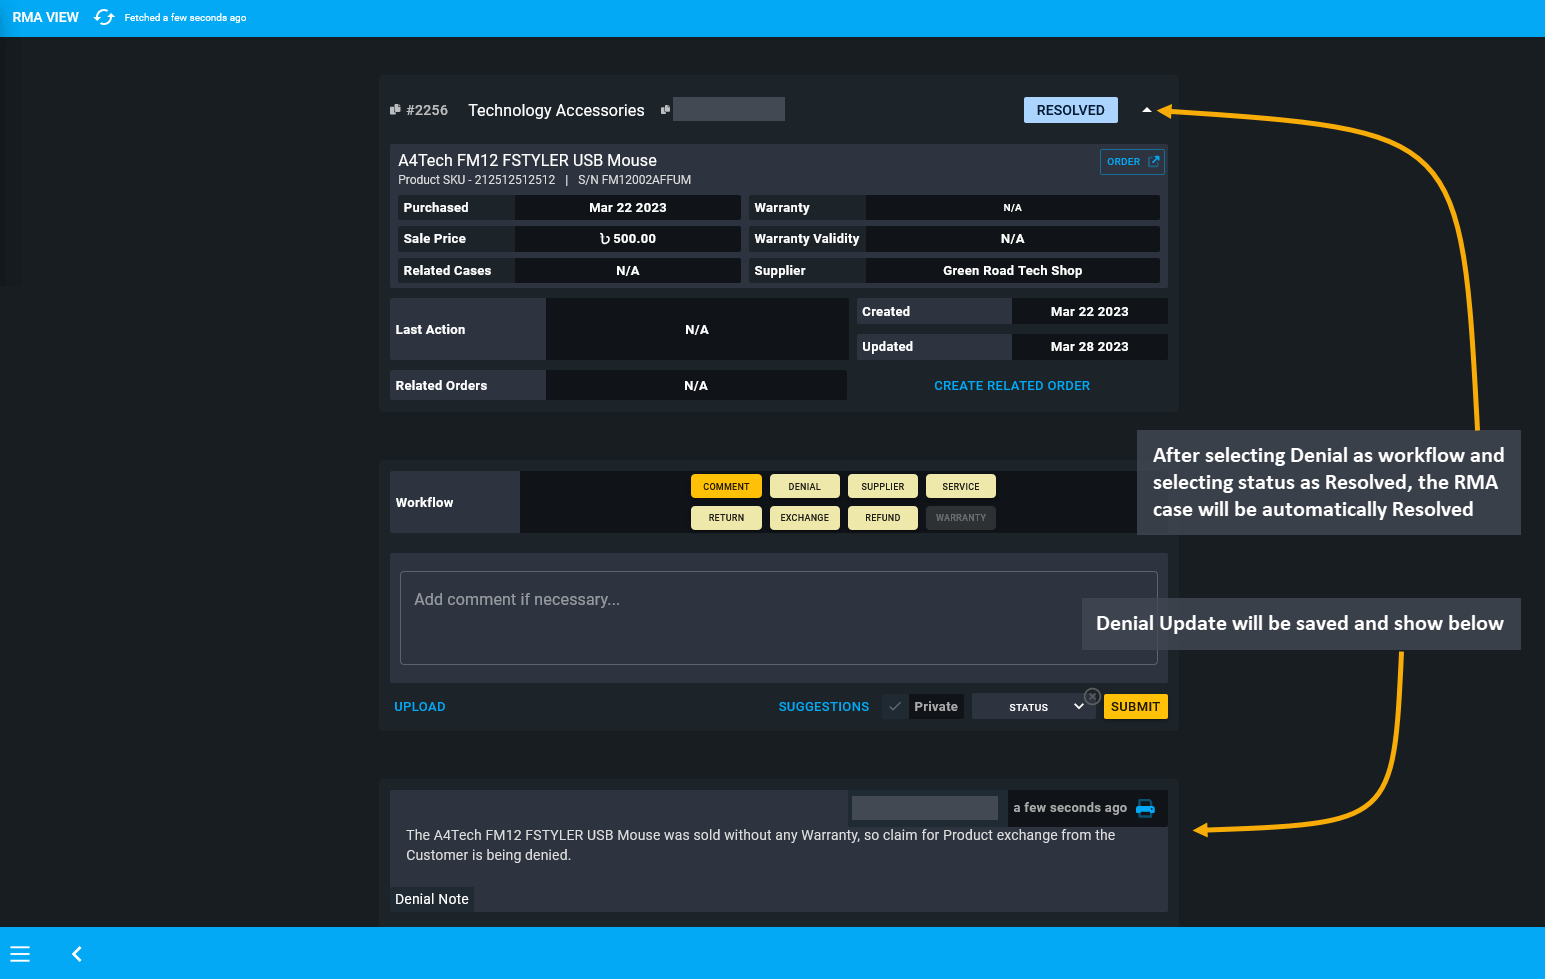The image size is (1545, 979).
Task: Copy case number #2256 icon
Action: pyautogui.click(x=395, y=110)
